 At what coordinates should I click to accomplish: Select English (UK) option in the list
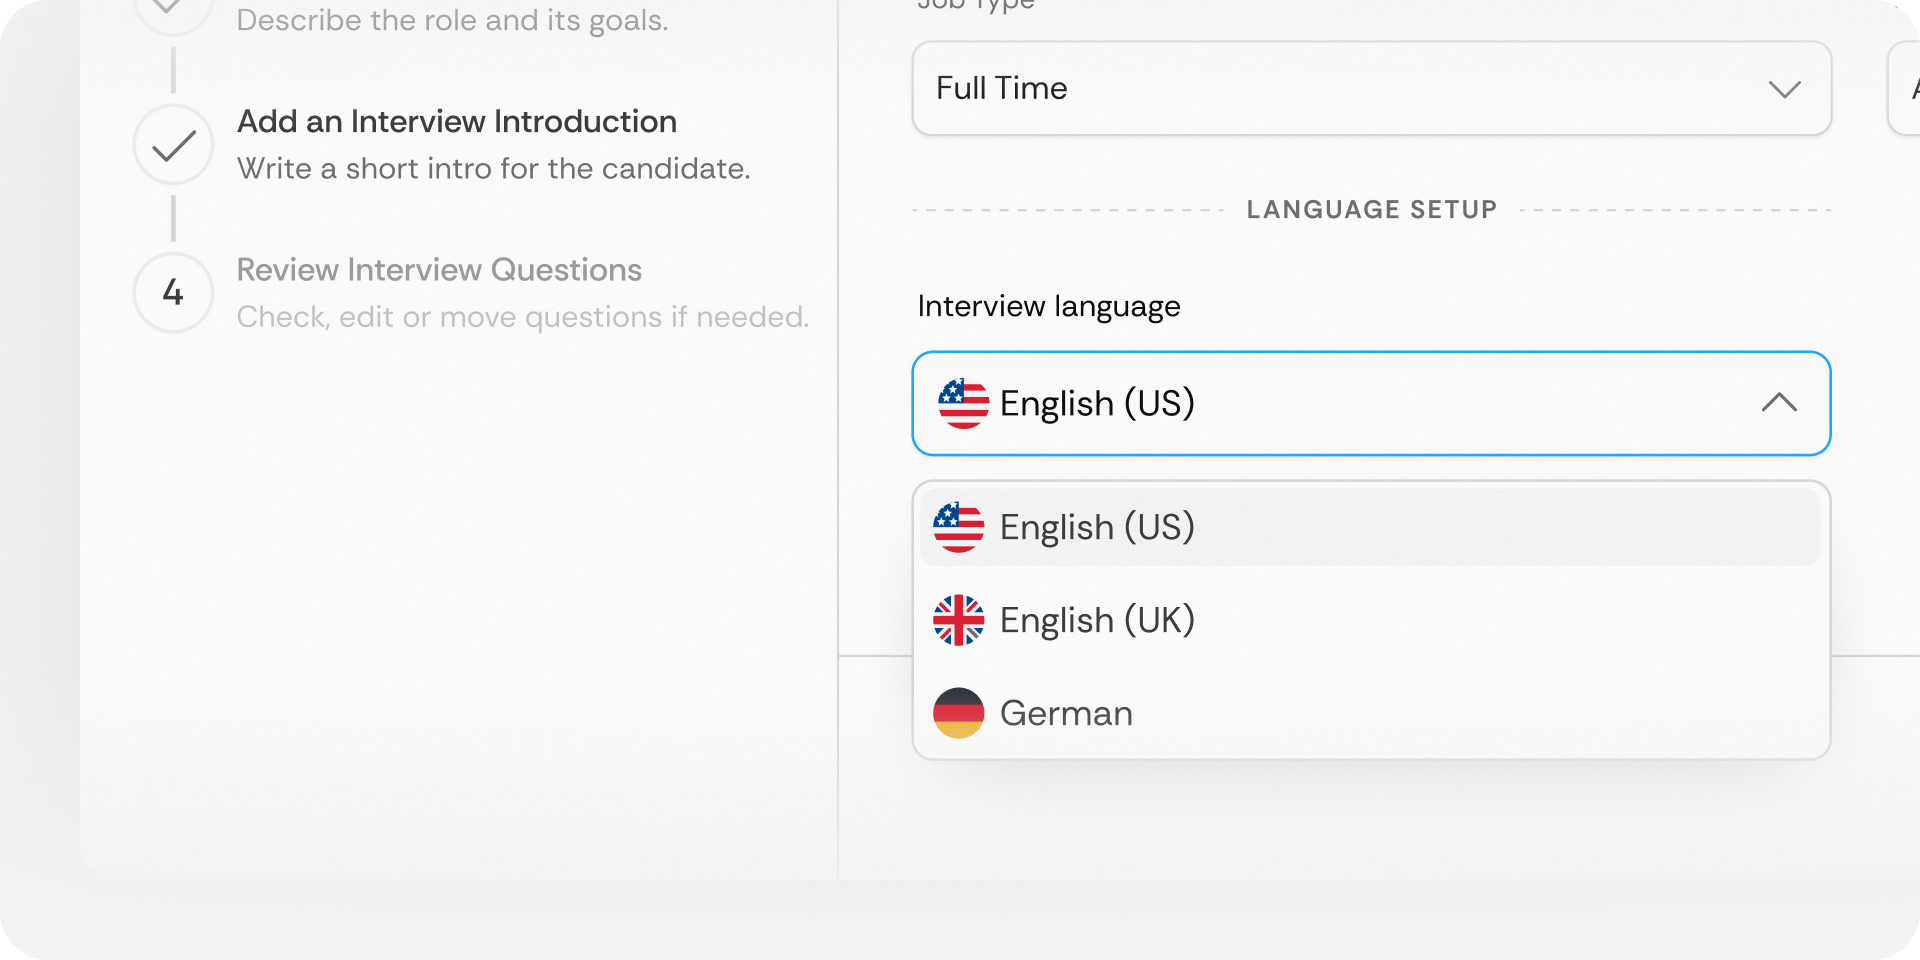tap(1370, 620)
